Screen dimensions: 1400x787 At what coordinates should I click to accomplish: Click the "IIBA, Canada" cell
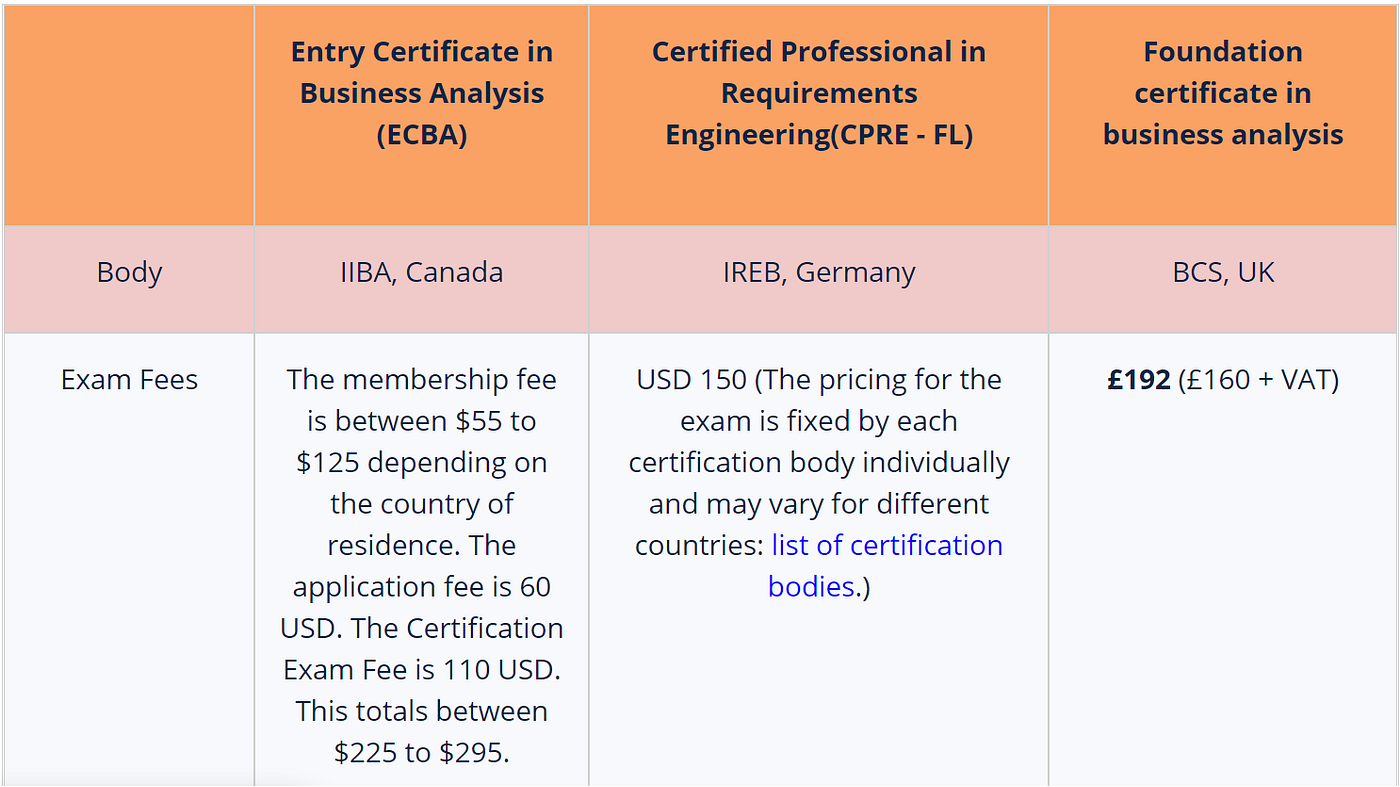click(x=421, y=272)
